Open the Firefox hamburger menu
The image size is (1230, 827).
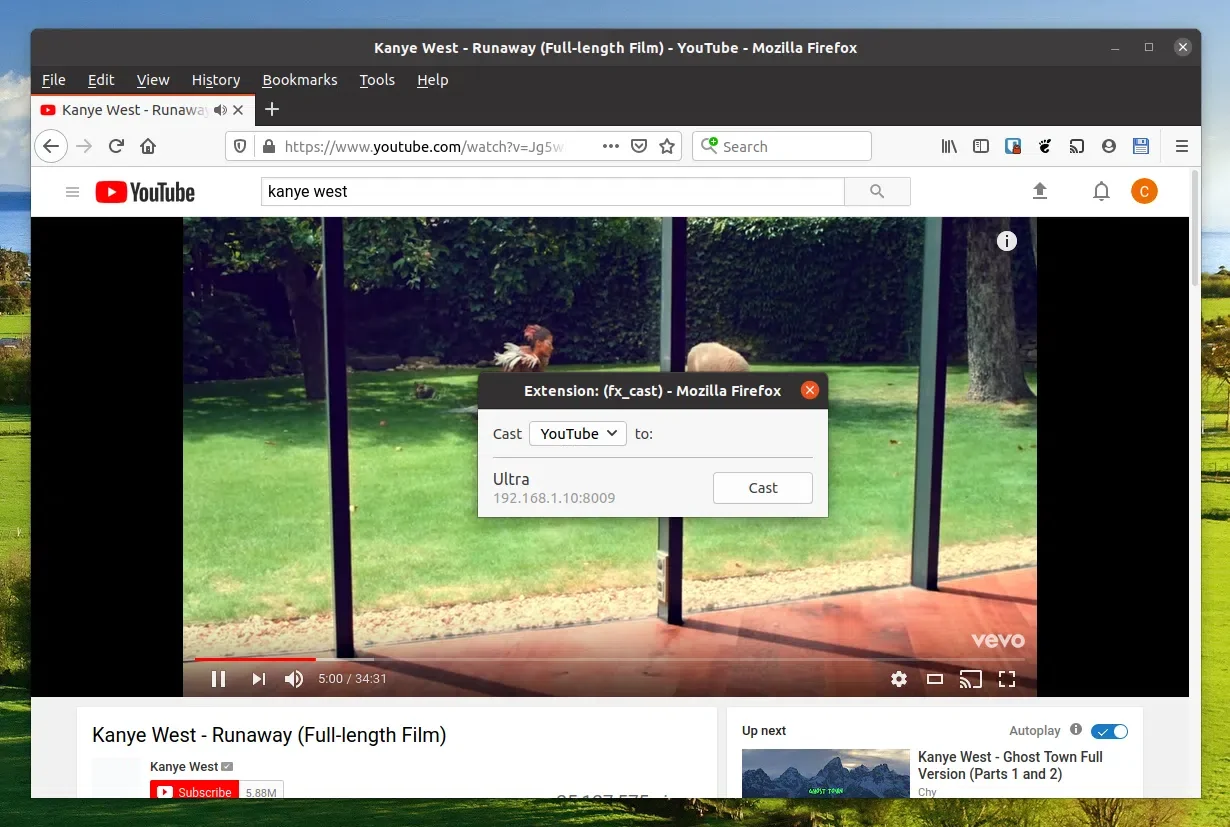pyautogui.click(x=1182, y=146)
